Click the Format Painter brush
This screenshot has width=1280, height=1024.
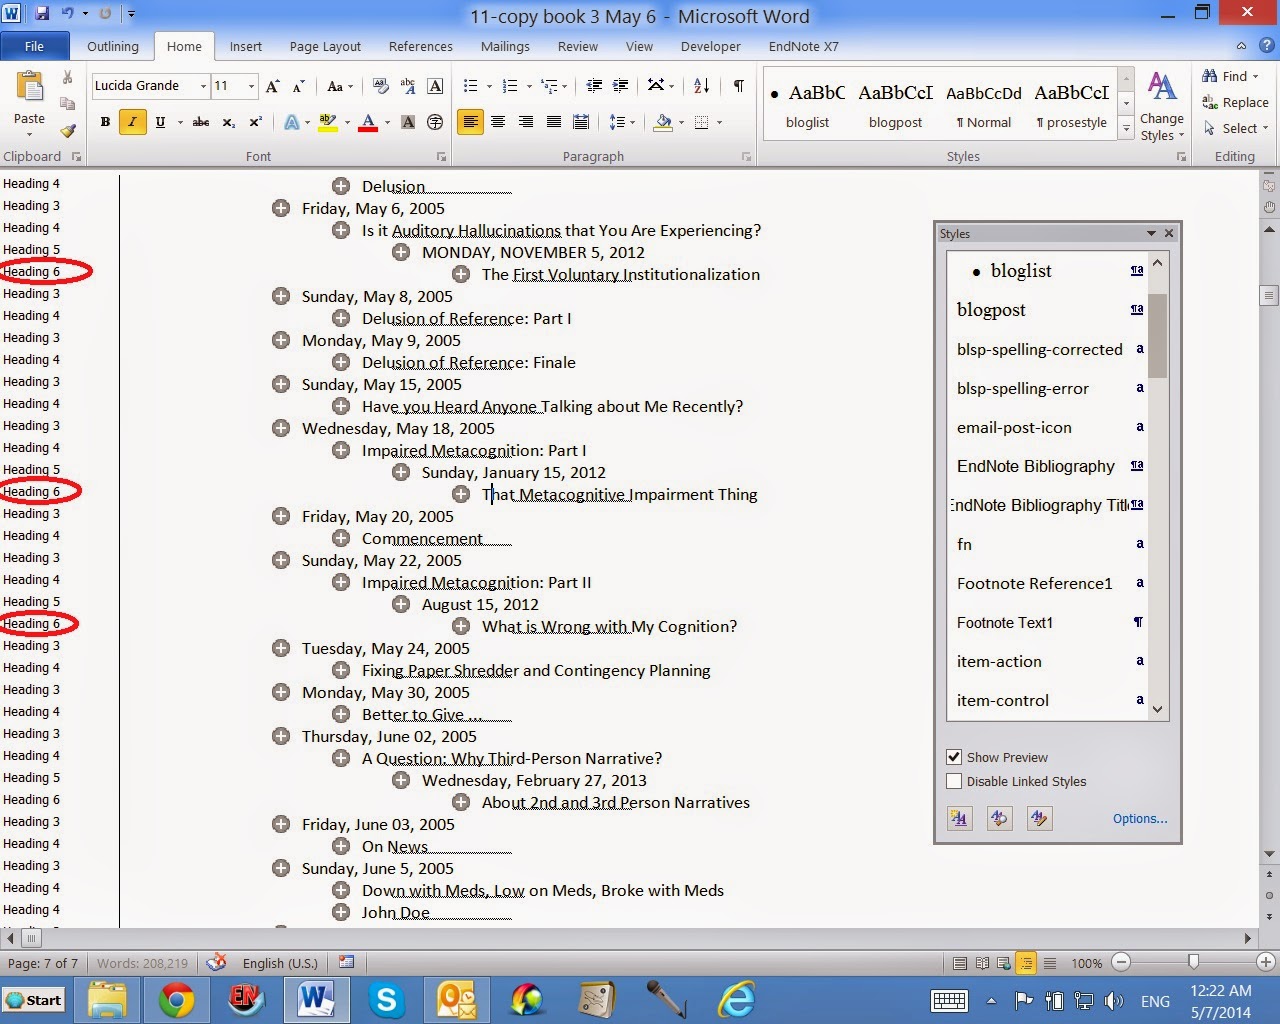pos(68,130)
